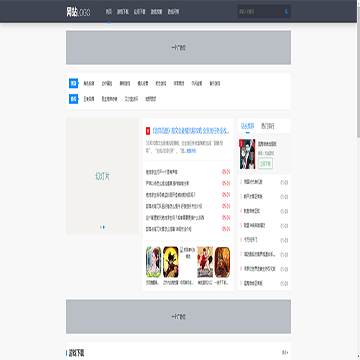This screenshot has width=360, height=360.
Task: Open the rank 2 item in sidebar list
Action: (253, 182)
